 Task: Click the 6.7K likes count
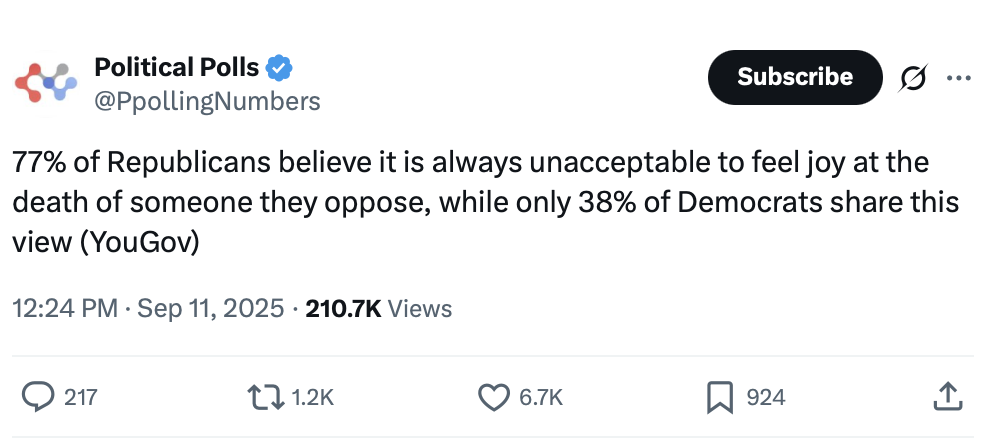click(x=541, y=397)
